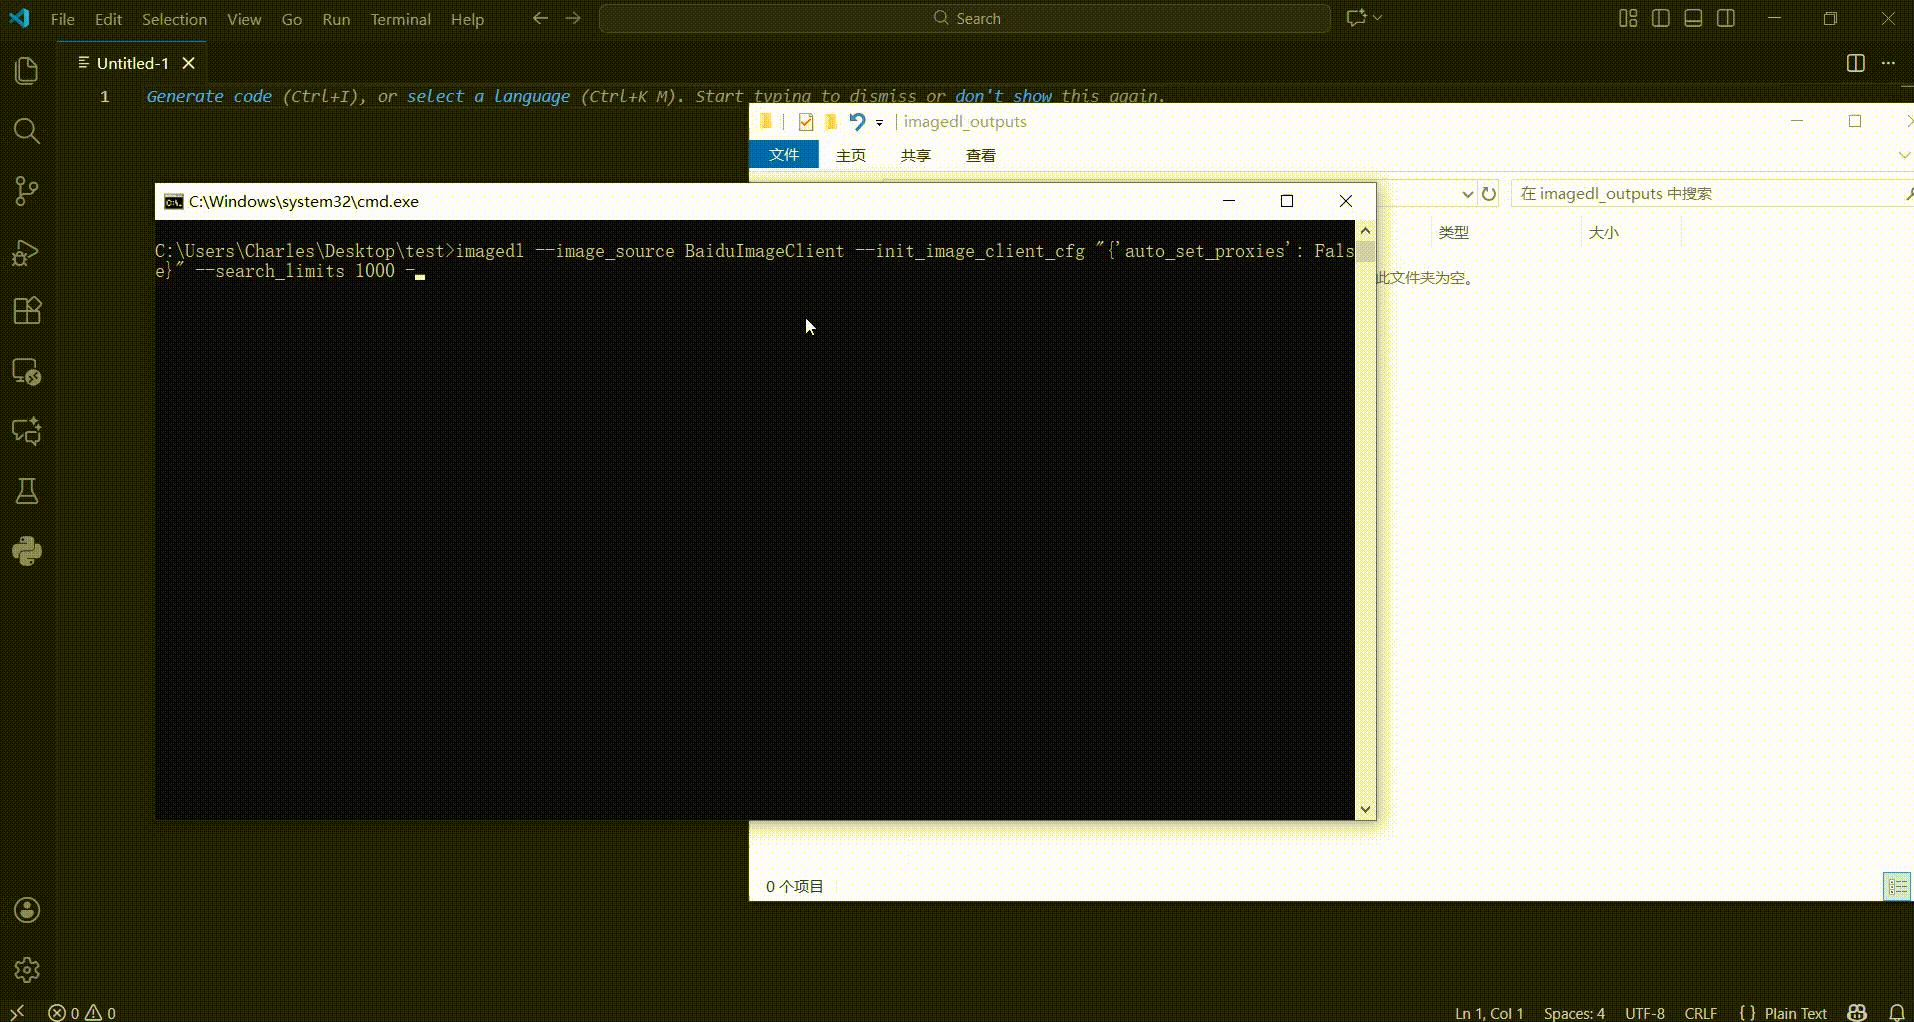Toggle secondary side bar layout button
The height and width of the screenshot is (1022, 1914).
pyautogui.click(x=1726, y=19)
